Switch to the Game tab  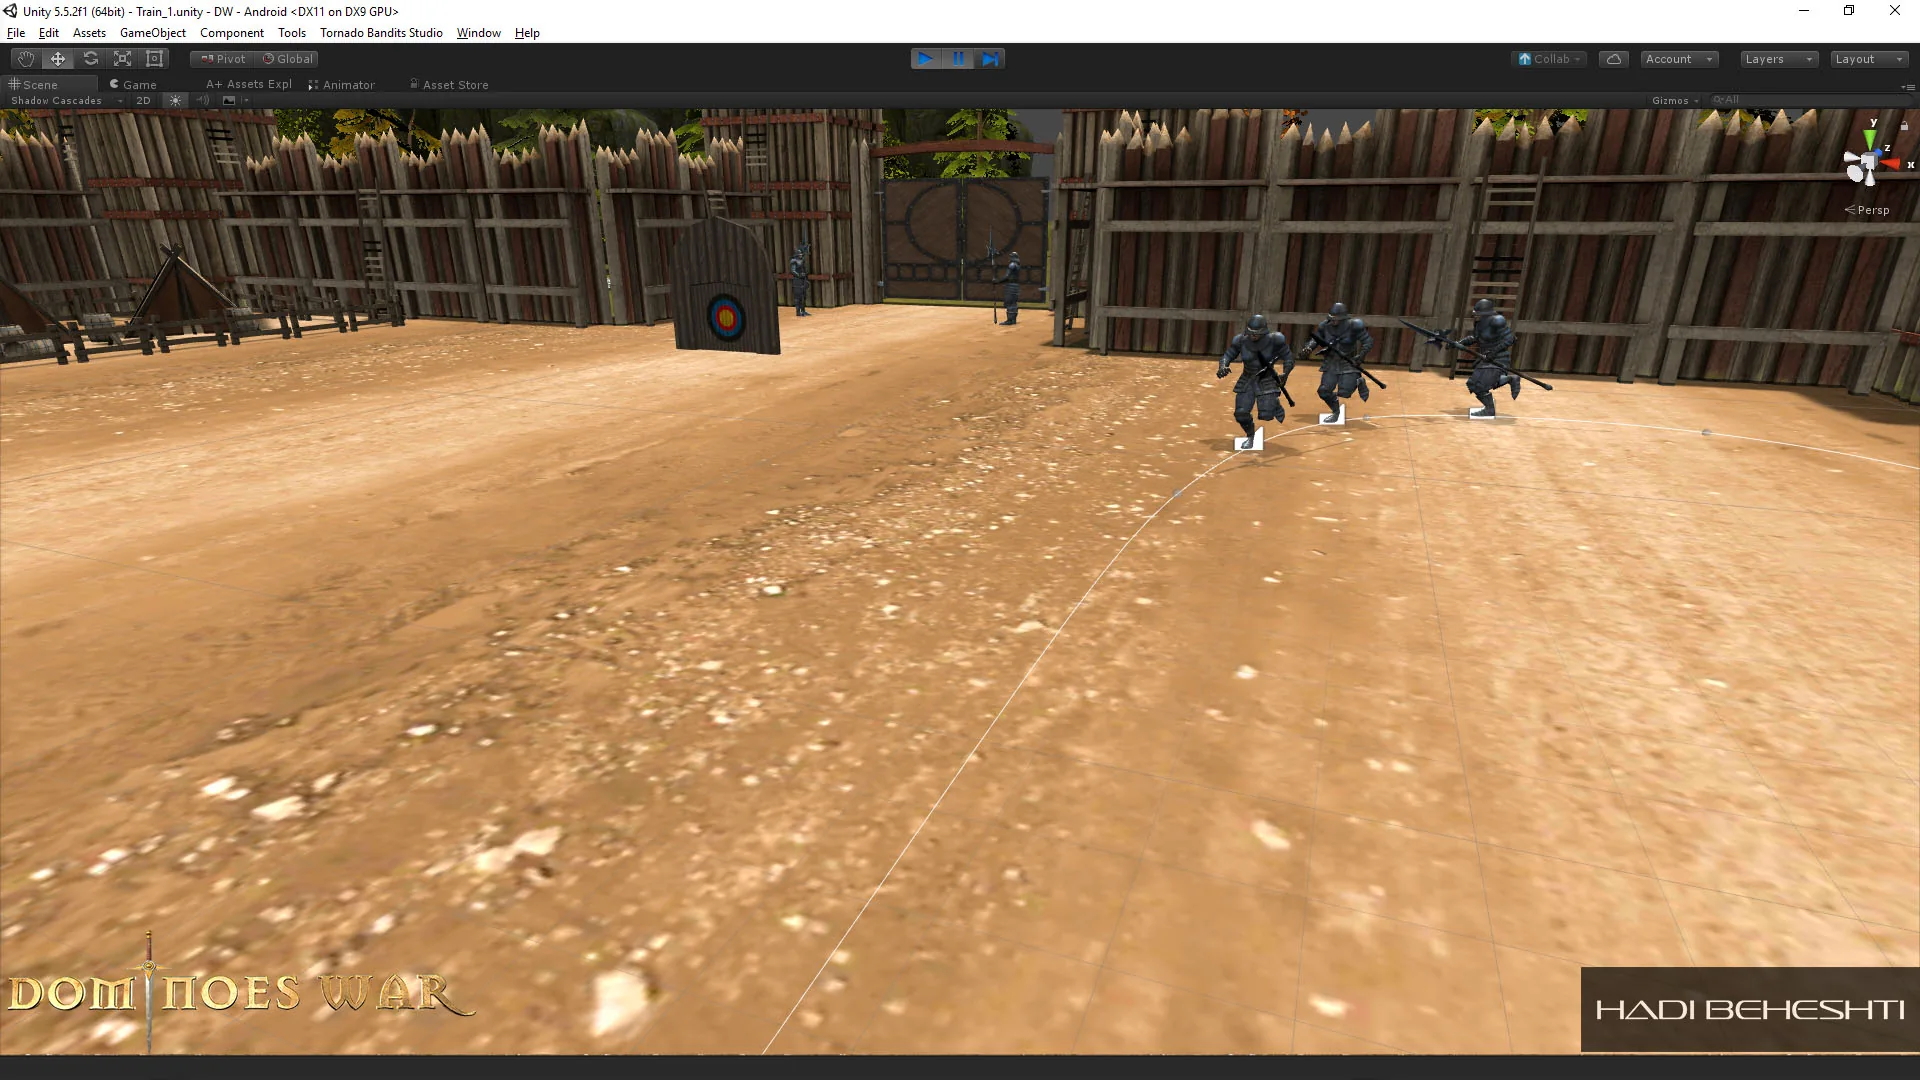(x=133, y=85)
